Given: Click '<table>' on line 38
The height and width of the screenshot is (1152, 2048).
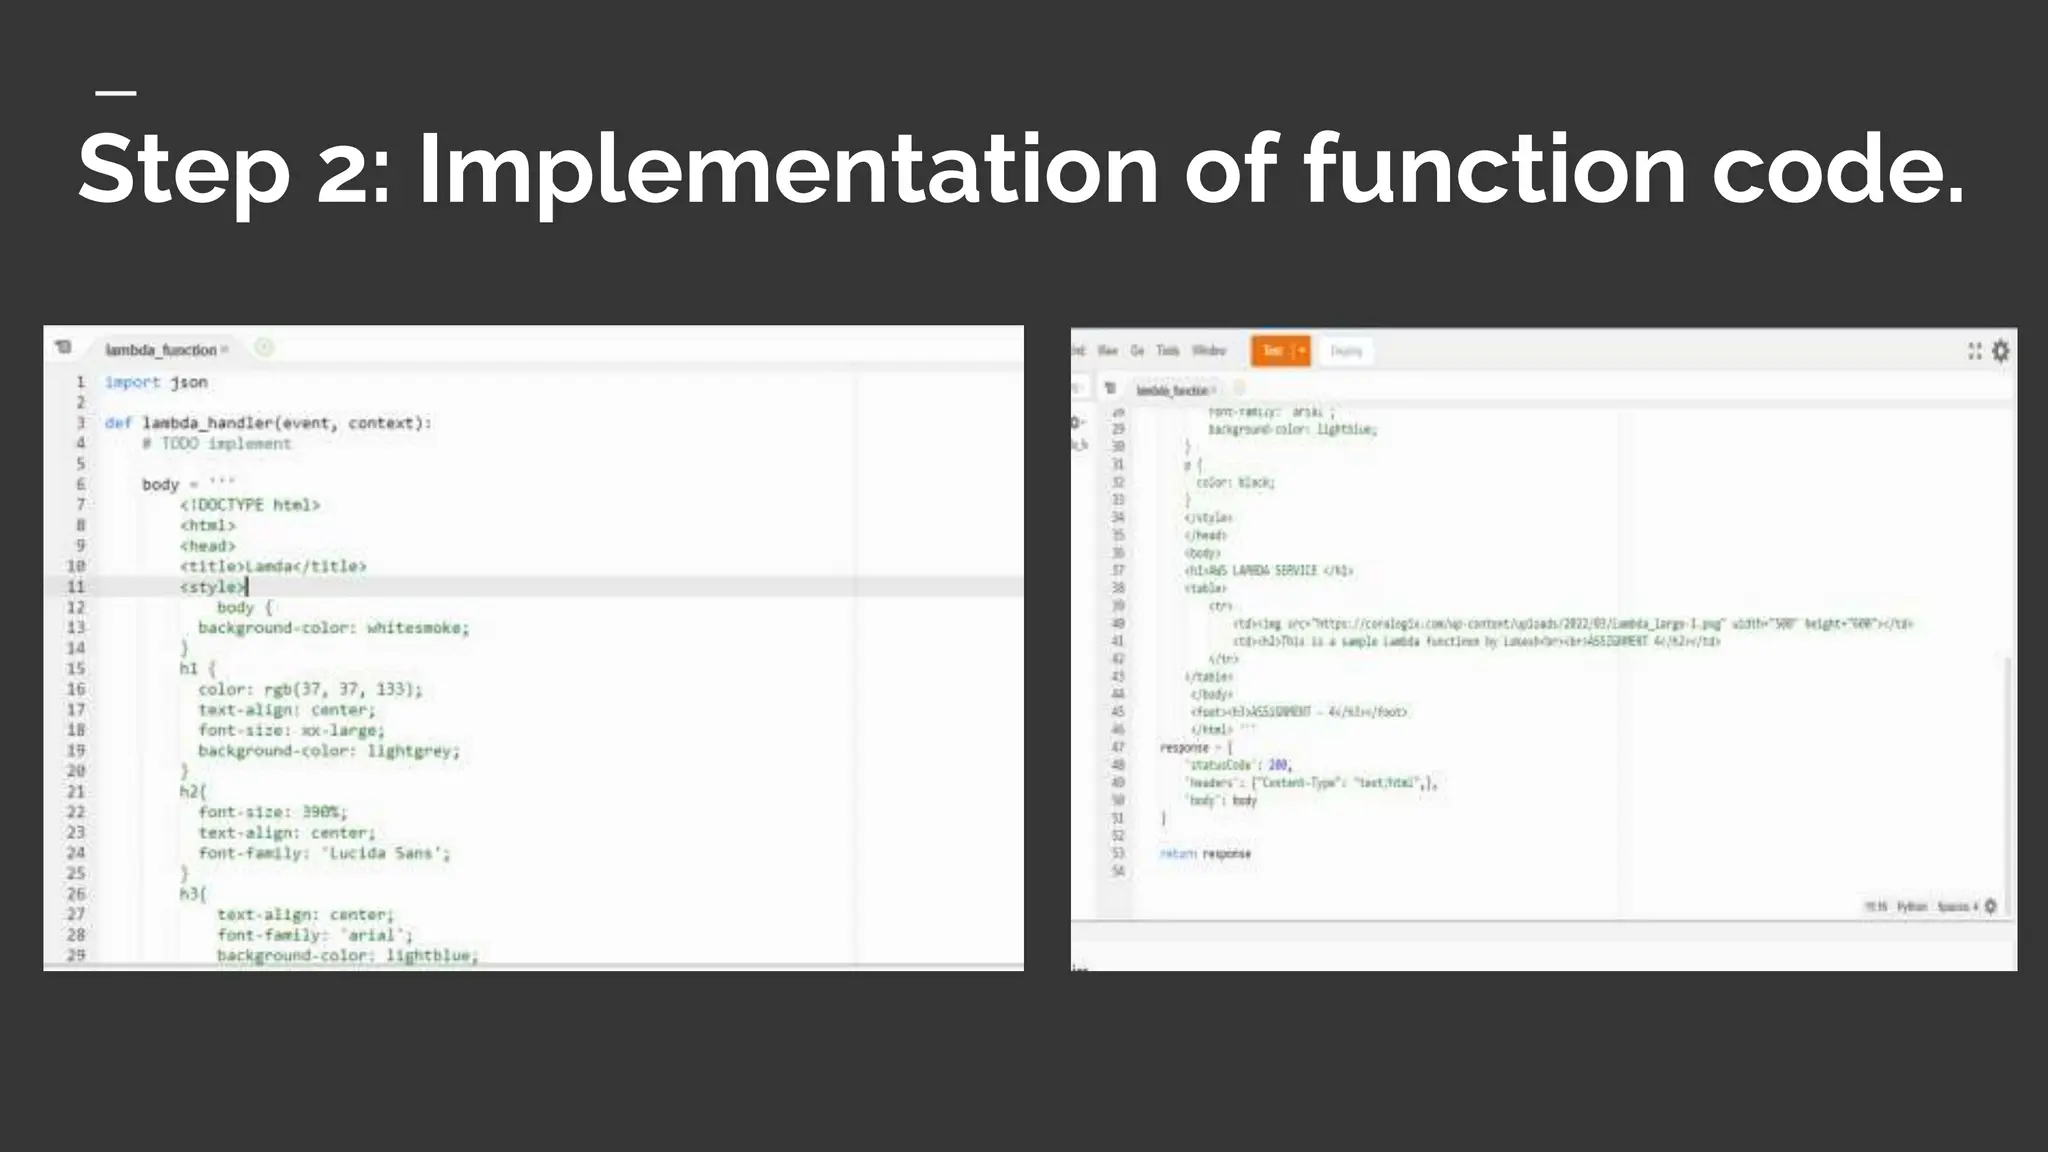Looking at the screenshot, I should (x=1206, y=588).
